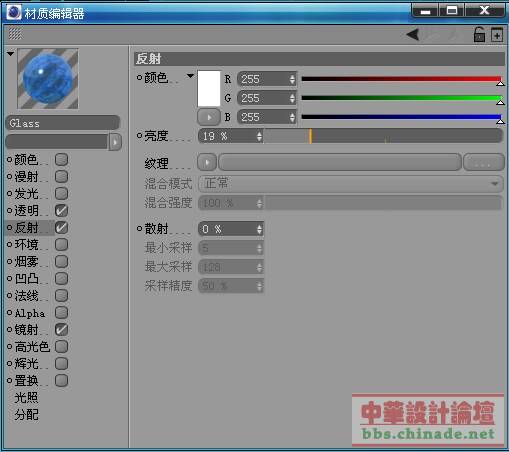Click the white reflection color swatch
Image resolution: width=509 pixels, height=452 pixels.
coord(209,88)
